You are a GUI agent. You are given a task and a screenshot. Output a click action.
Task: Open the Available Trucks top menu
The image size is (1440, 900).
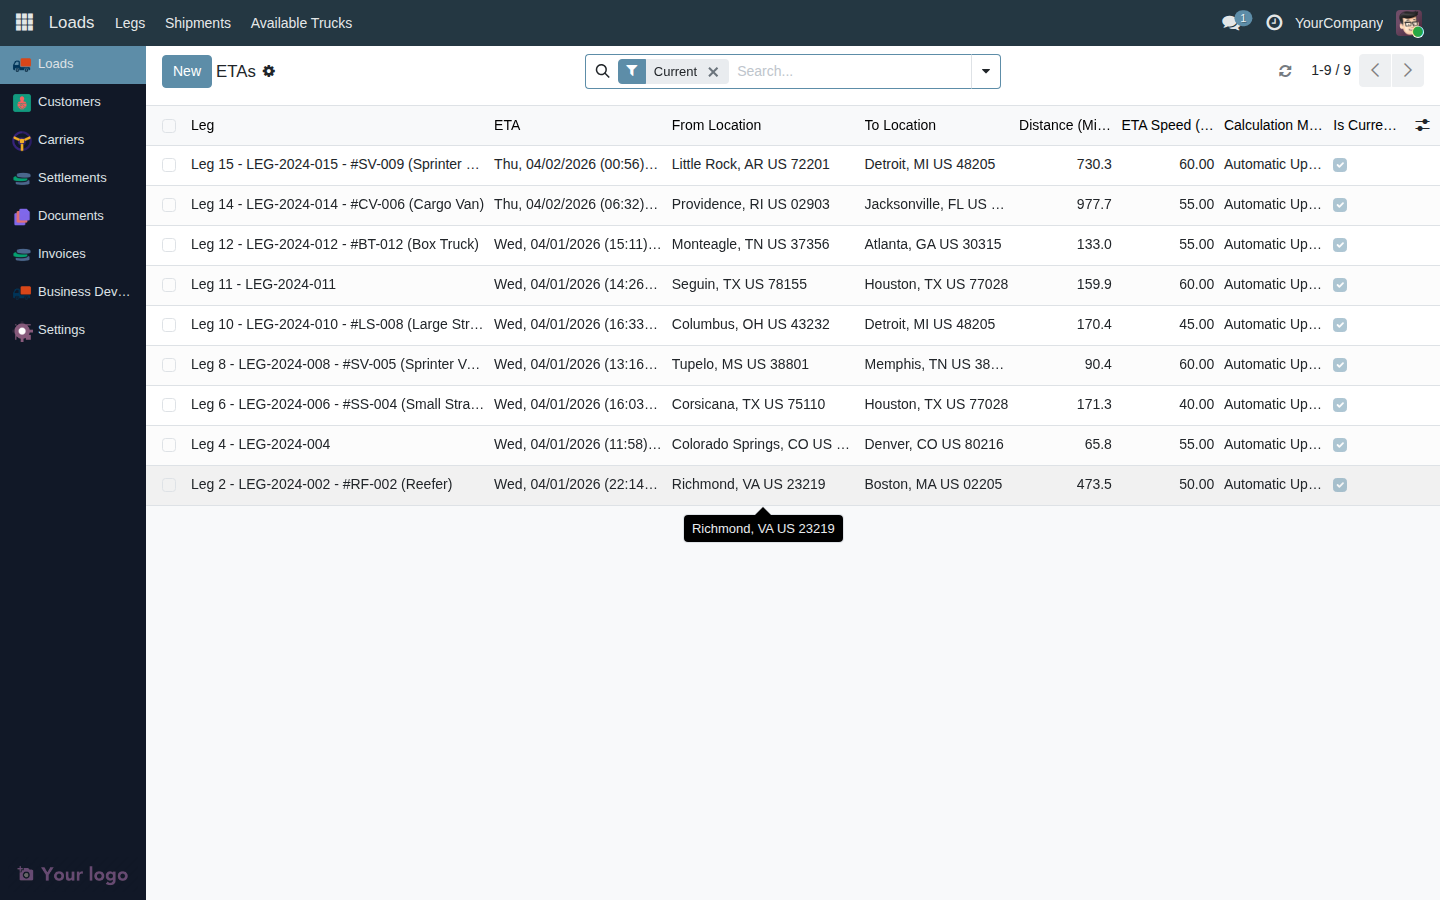coord(301,23)
